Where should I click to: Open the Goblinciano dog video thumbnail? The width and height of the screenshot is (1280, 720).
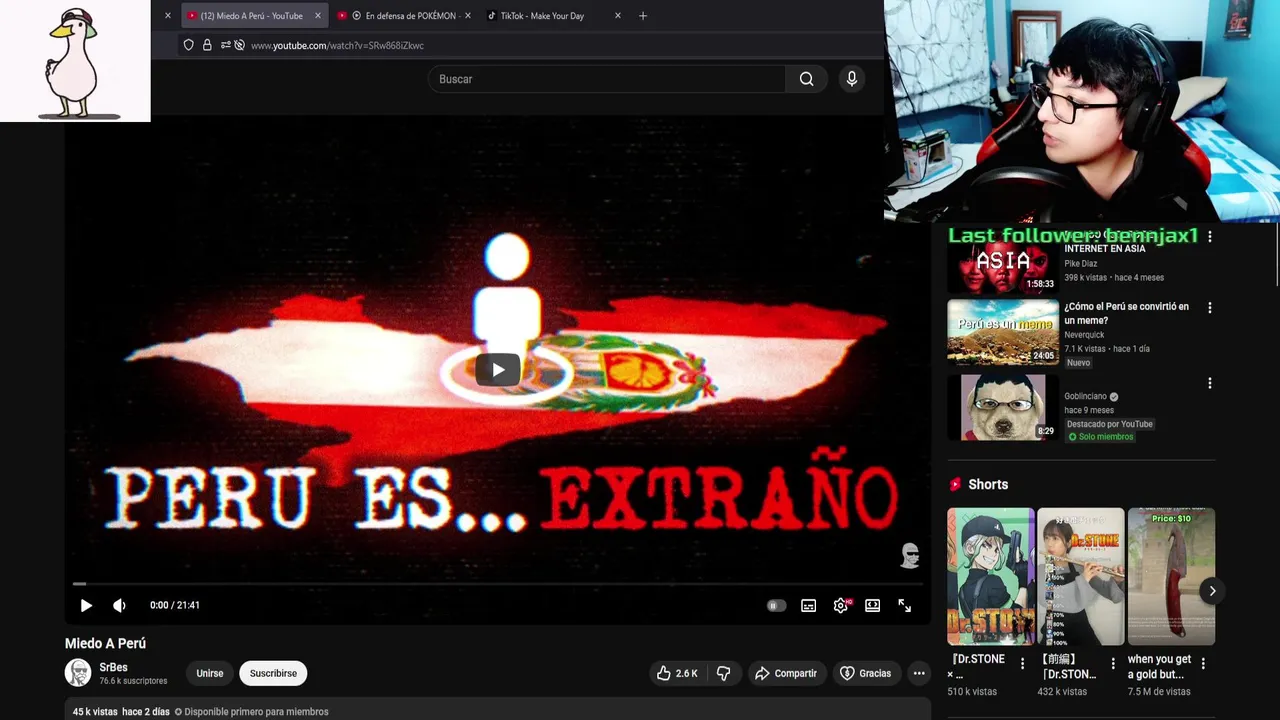coord(1003,407)
